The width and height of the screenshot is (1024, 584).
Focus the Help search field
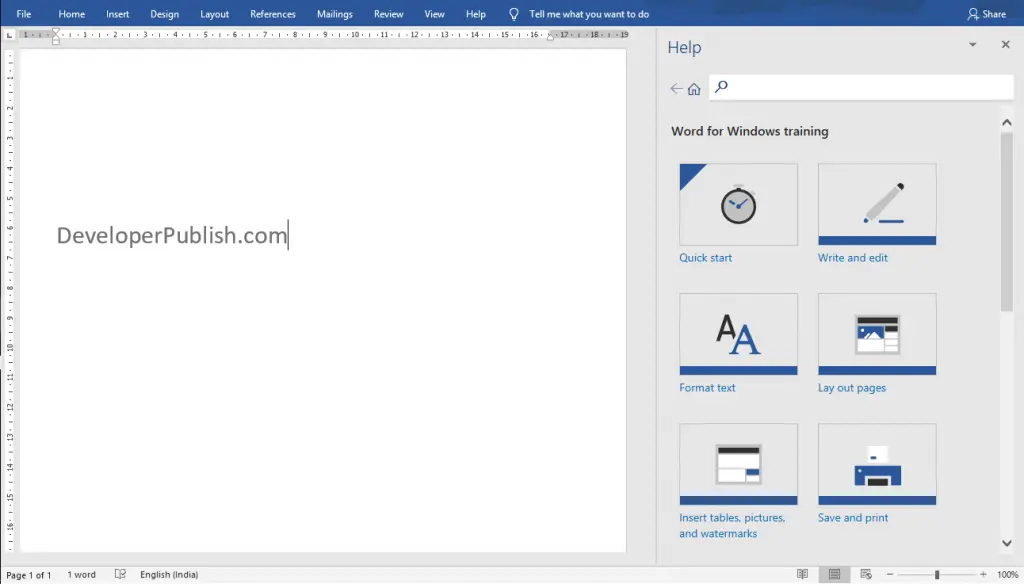click(861, 87)
